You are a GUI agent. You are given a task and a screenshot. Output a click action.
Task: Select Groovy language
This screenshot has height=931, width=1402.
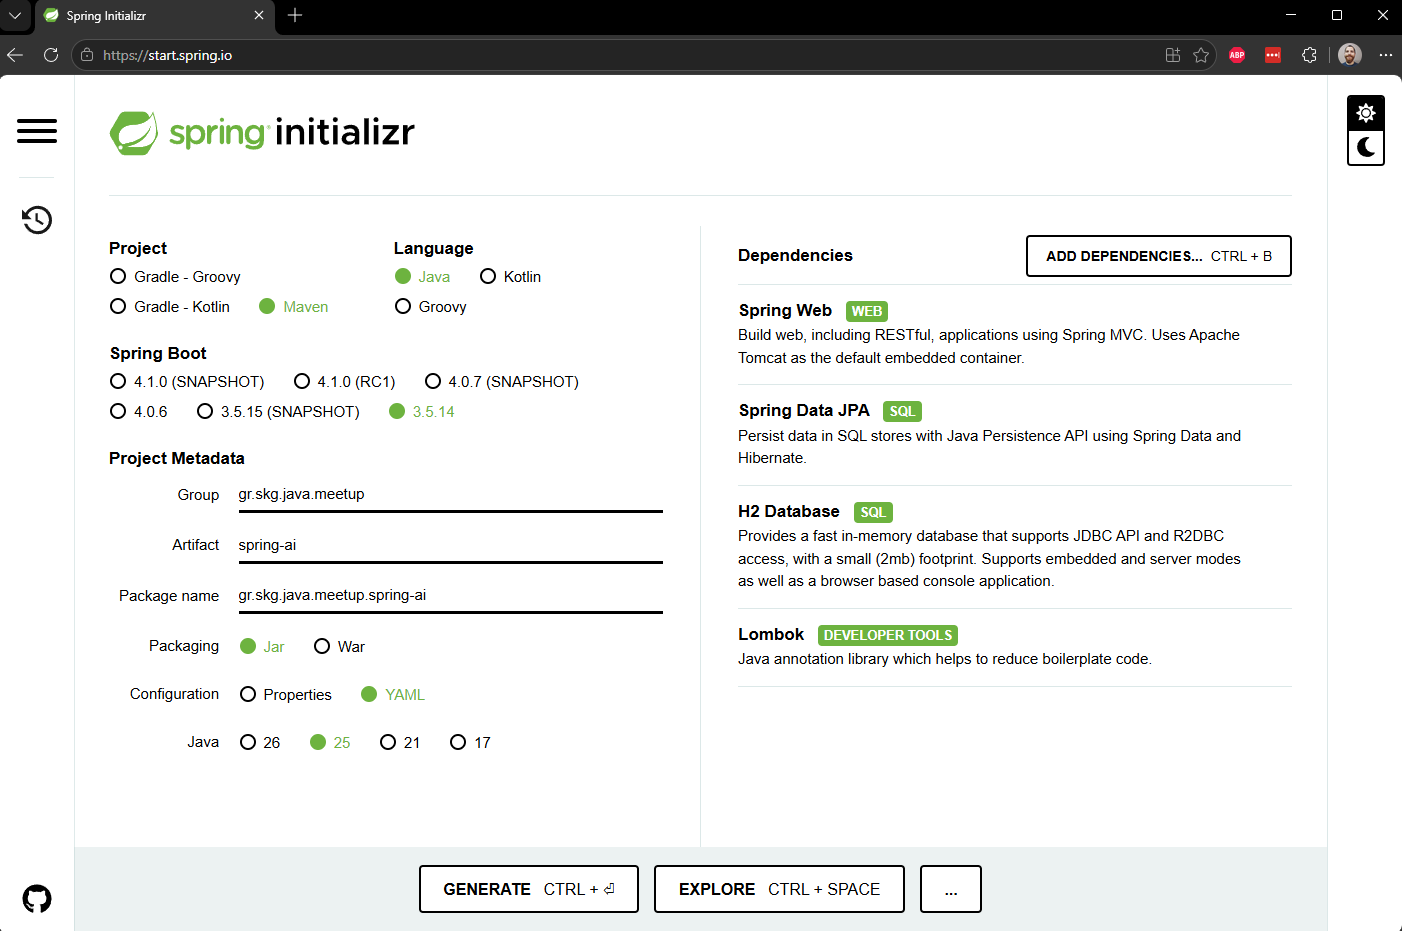(431, 307)
